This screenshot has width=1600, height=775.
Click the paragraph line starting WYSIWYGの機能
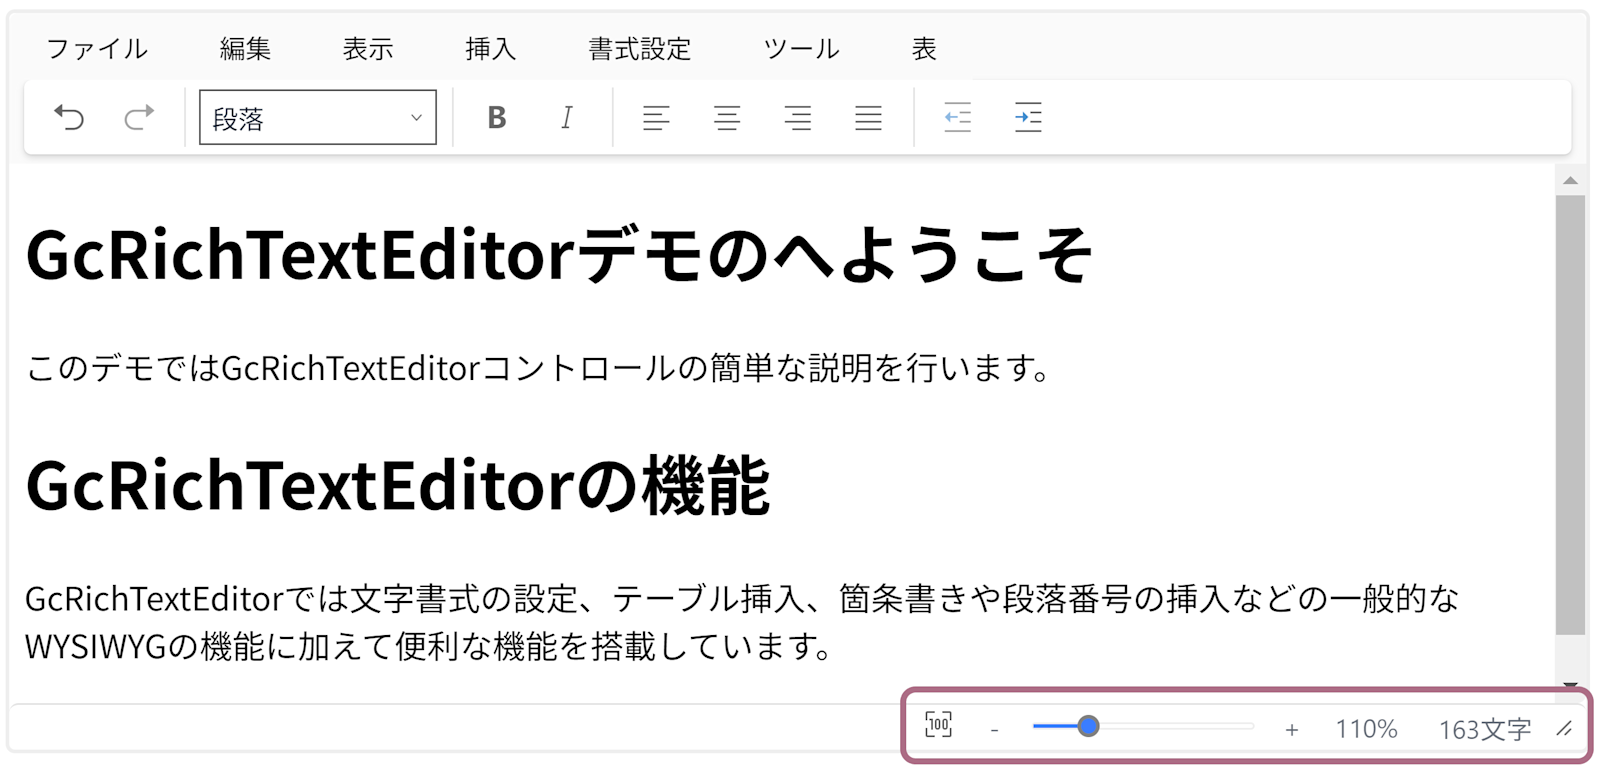coord(429,647)
